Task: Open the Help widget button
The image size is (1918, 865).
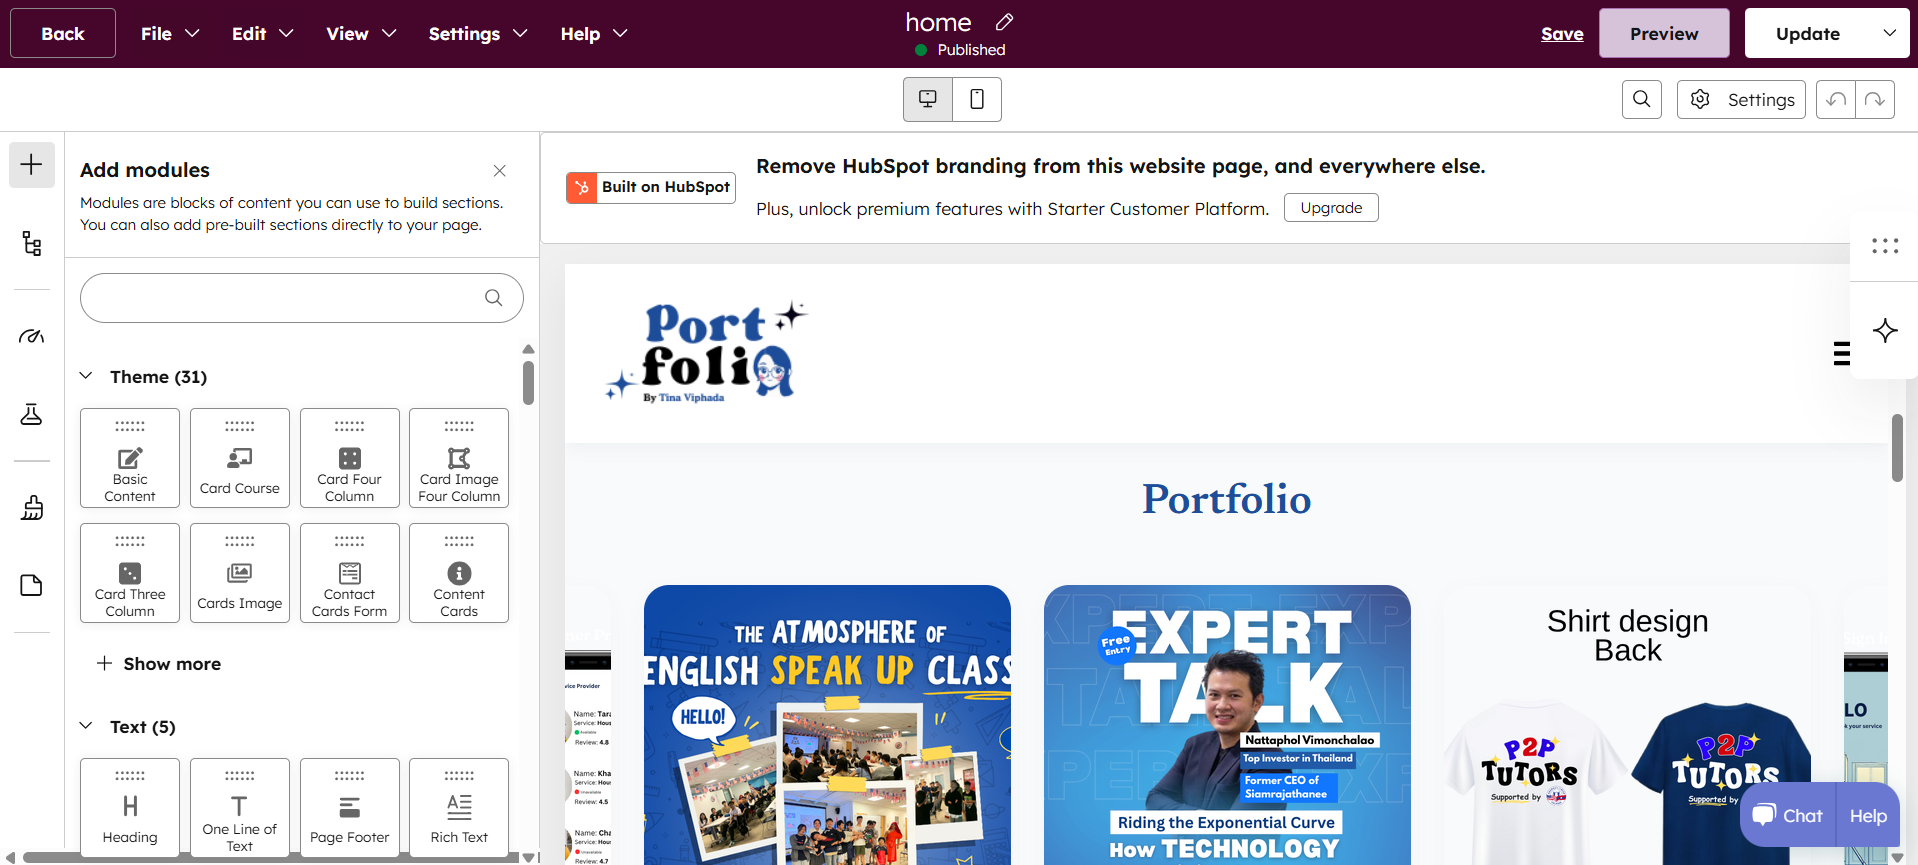Action: [1868, 816]
